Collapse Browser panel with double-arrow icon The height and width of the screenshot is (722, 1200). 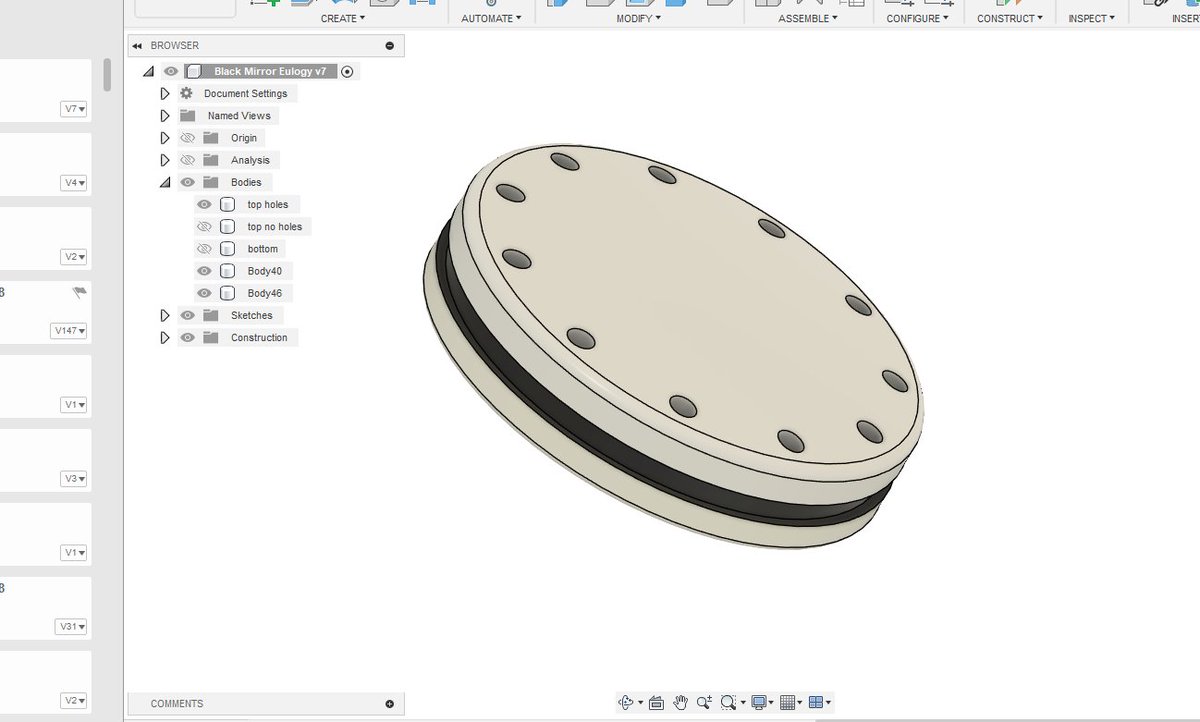[x=137, y=46]
